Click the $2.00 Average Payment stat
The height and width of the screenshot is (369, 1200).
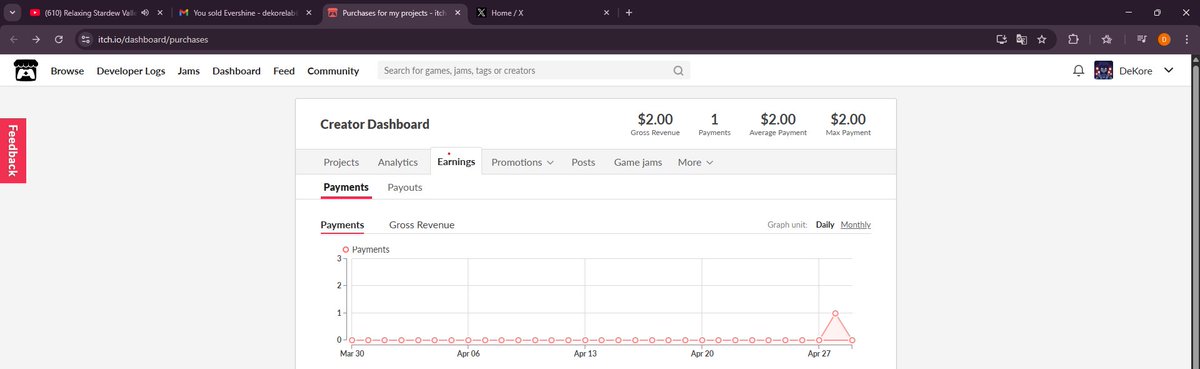pyautogui.click(x=778, y=124)
